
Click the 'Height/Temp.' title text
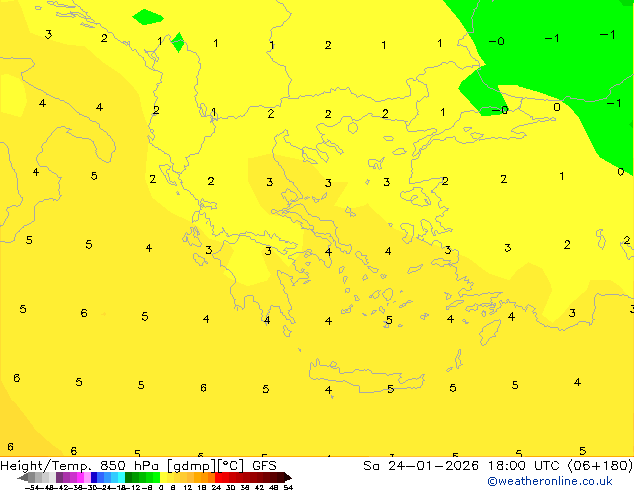coord(46,466)
